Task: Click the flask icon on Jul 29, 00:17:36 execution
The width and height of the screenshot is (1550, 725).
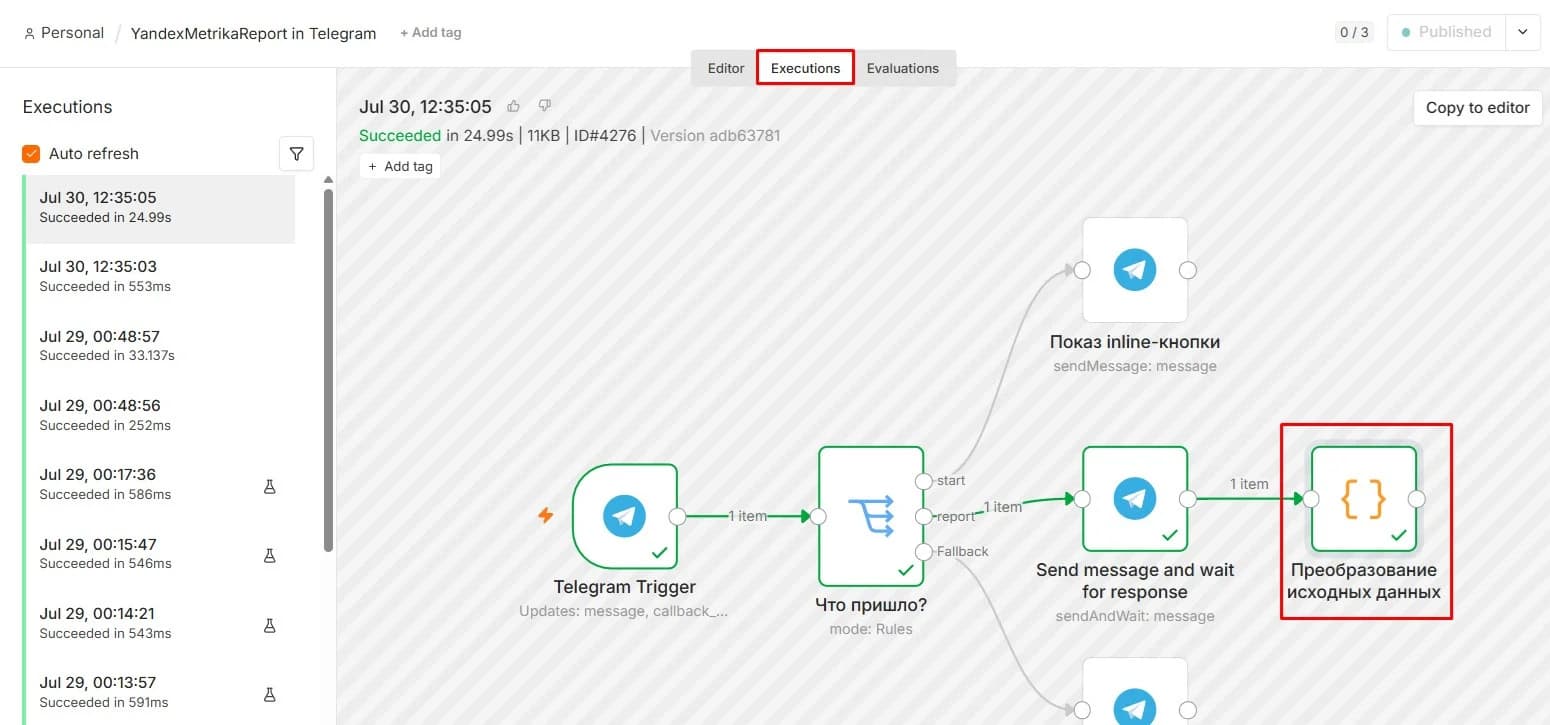Action: click(269, 487)
